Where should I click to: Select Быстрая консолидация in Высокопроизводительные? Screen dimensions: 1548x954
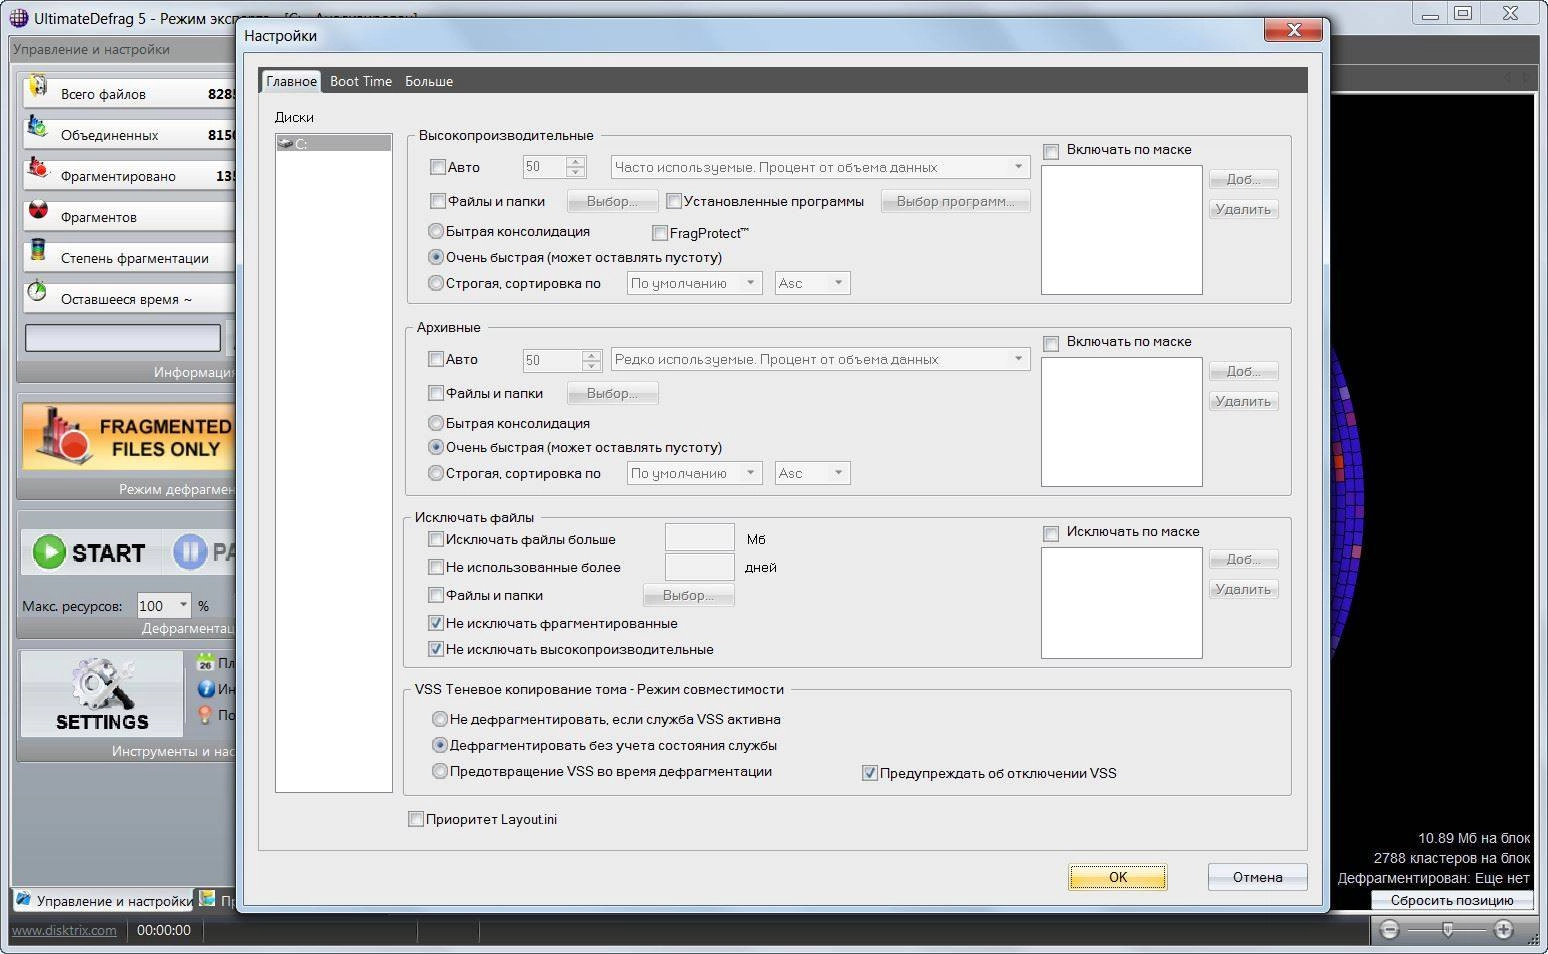tap(436, 231)
